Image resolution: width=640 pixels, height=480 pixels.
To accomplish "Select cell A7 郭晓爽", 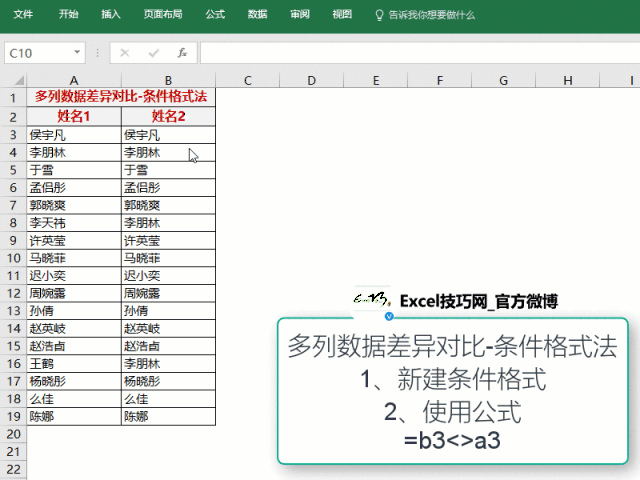I will 74,205.
